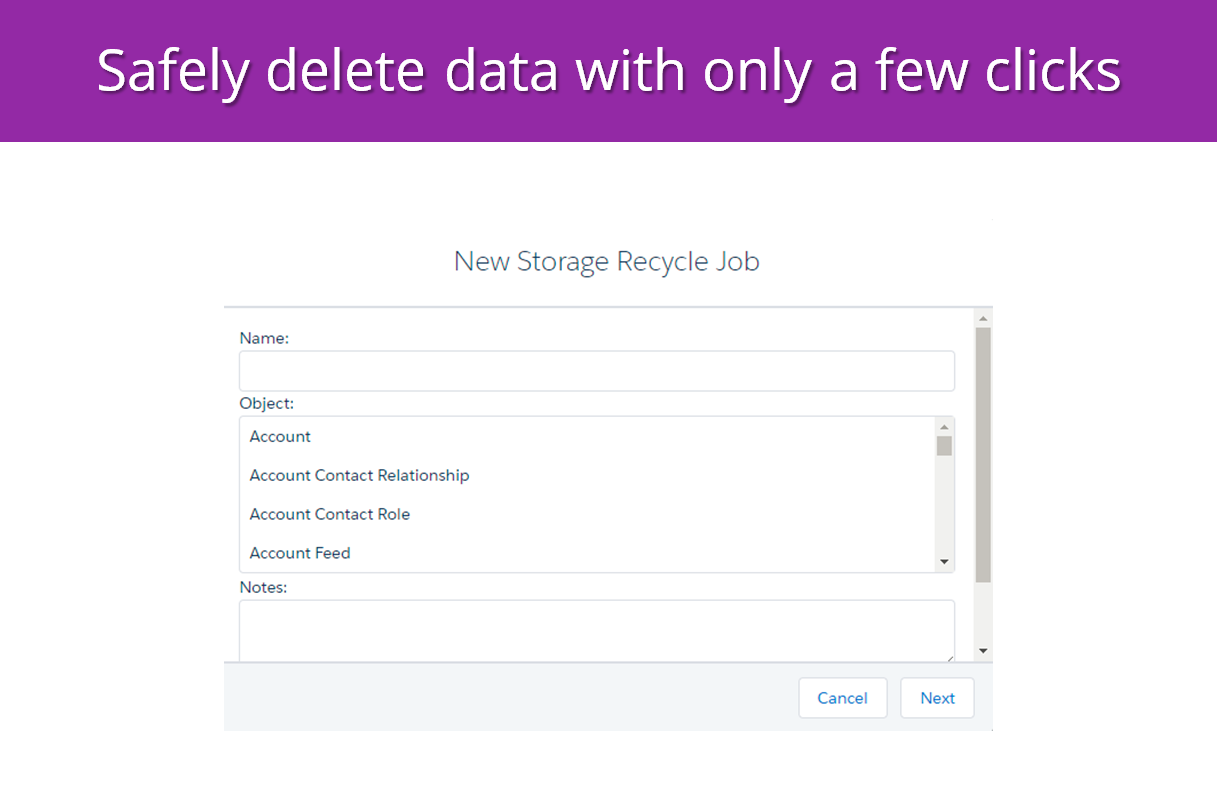Click the Name input field
Viewport: 1217px width, 811px height.
pyautogui.click(x=596, y=370)
